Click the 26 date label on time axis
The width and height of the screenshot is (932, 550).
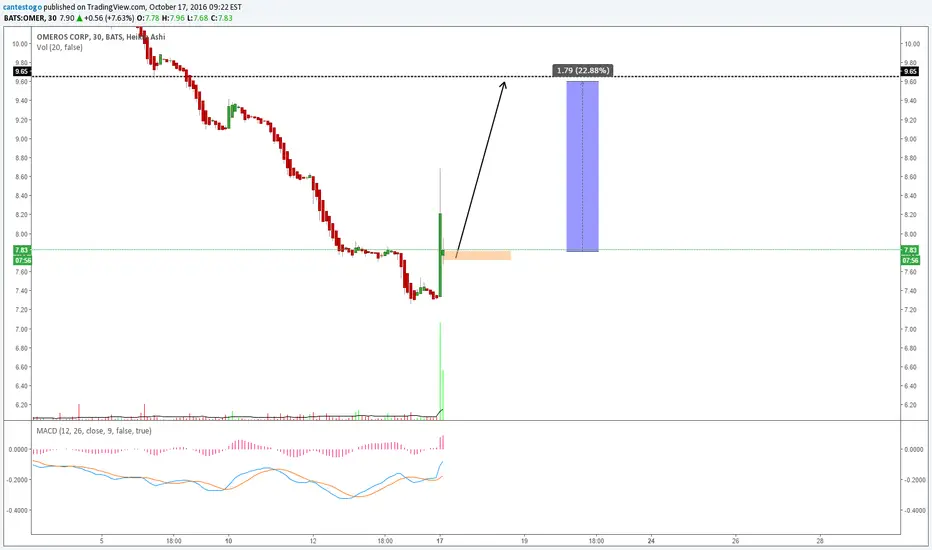tap(736, 540)
